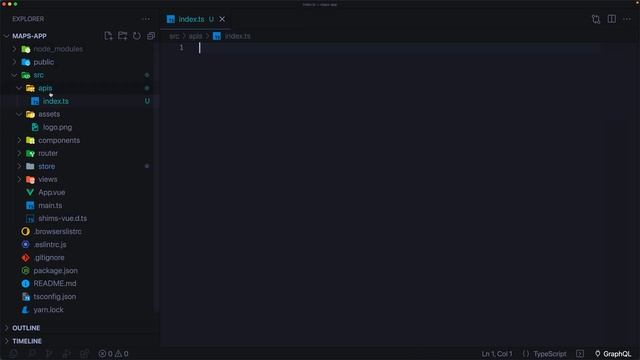
Task: Collapse the apis folder
Action: (x=19, y=88)
